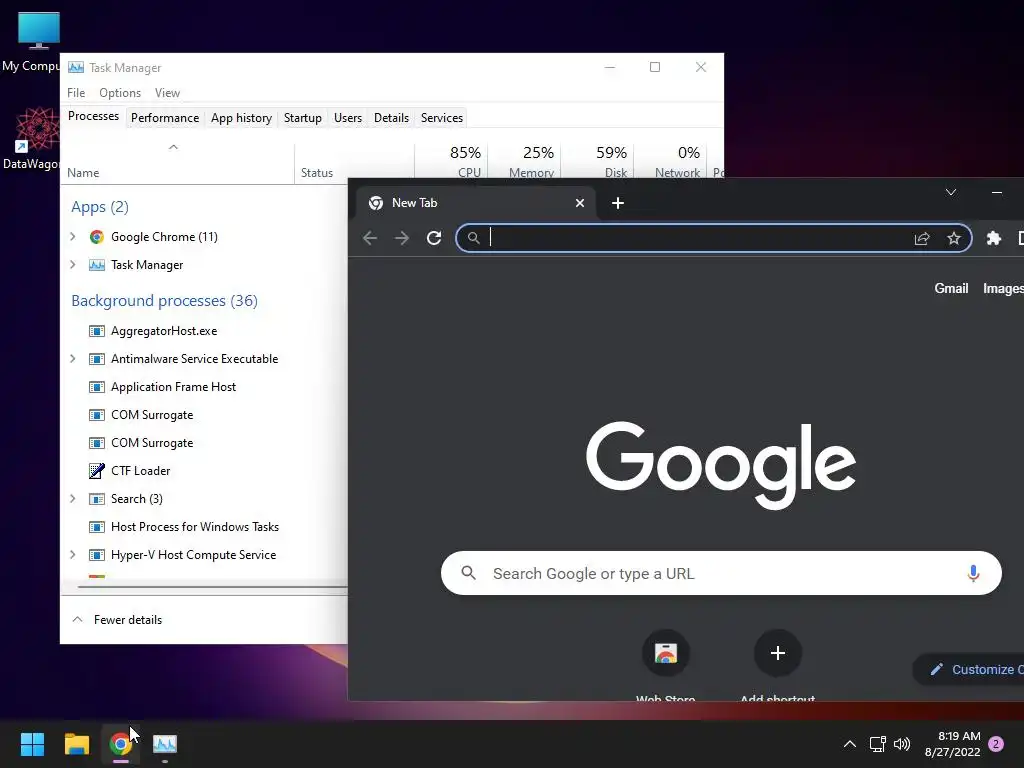The width and height of the screenshot is (1024, 768).
Task: Open the clock showing 8:19 AM
Action: (953, 744)
